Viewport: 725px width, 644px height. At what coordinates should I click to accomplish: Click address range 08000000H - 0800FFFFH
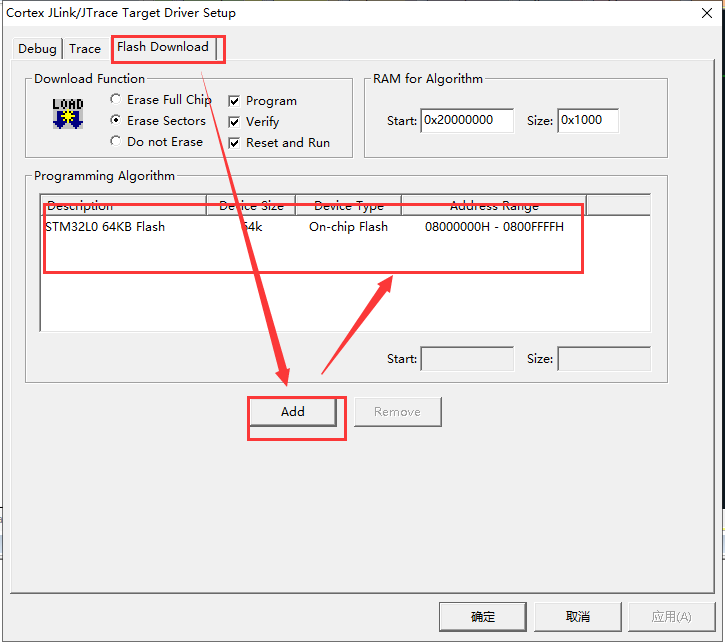click(x=494, y=227)
